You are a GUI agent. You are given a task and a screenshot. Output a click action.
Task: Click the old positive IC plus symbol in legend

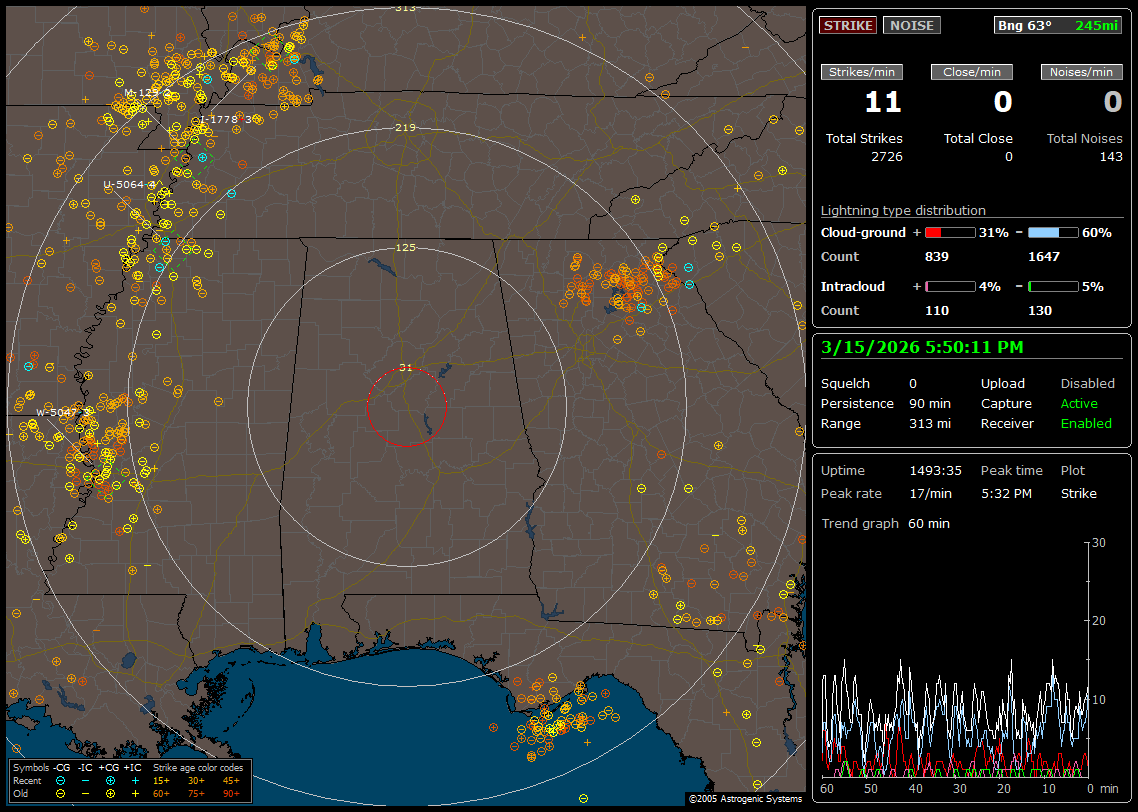(x=134, y=793)
